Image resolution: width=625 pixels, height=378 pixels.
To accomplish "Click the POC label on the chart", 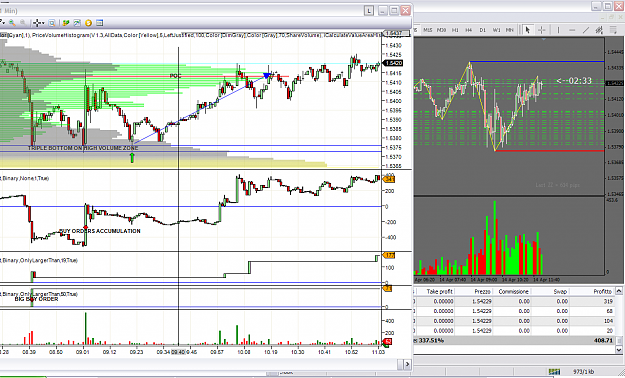I will coord(175,76).
